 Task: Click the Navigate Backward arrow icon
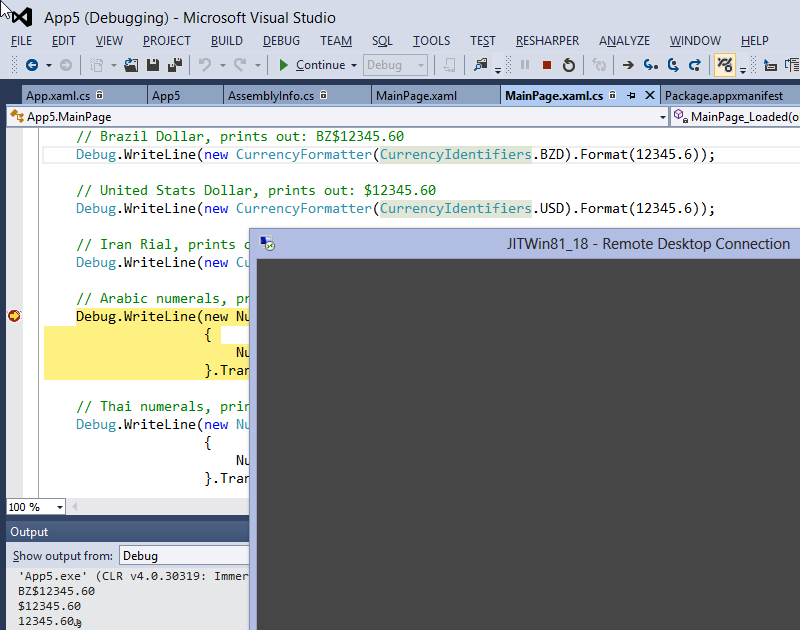tap(32, 65)
